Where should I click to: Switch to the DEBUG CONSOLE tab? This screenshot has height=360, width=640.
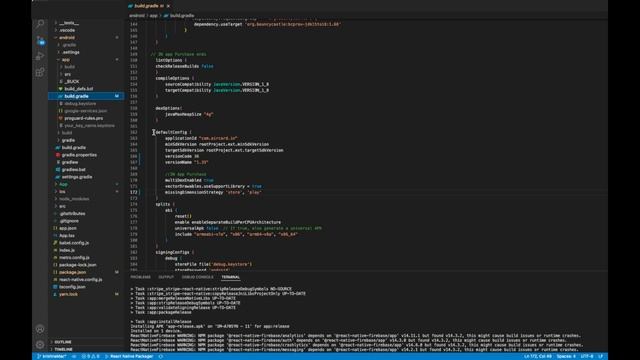point(198,277)
